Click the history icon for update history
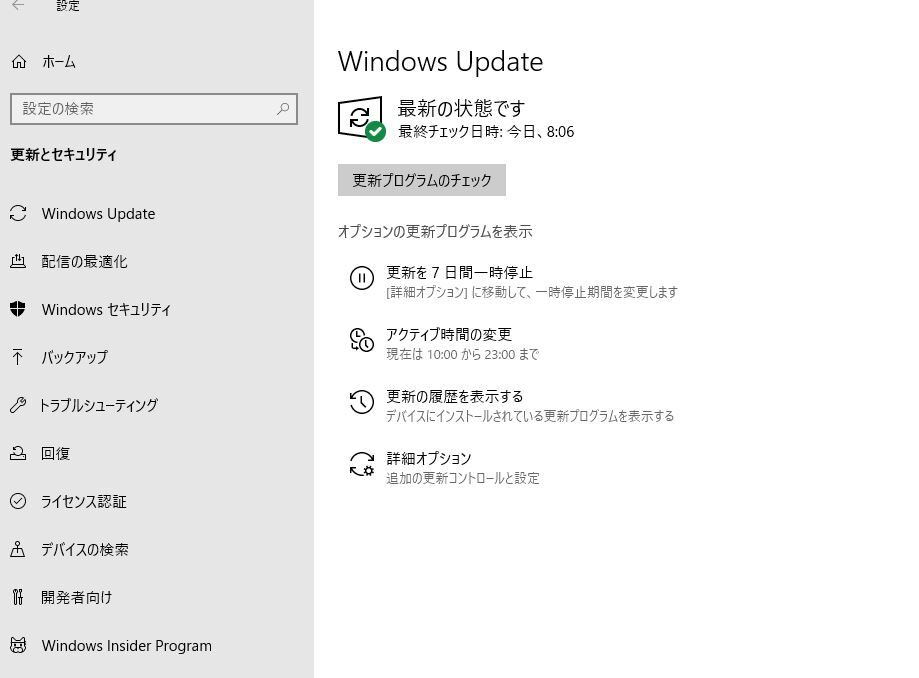This screenshot has height=678, width=919. [x=361, y=402]
